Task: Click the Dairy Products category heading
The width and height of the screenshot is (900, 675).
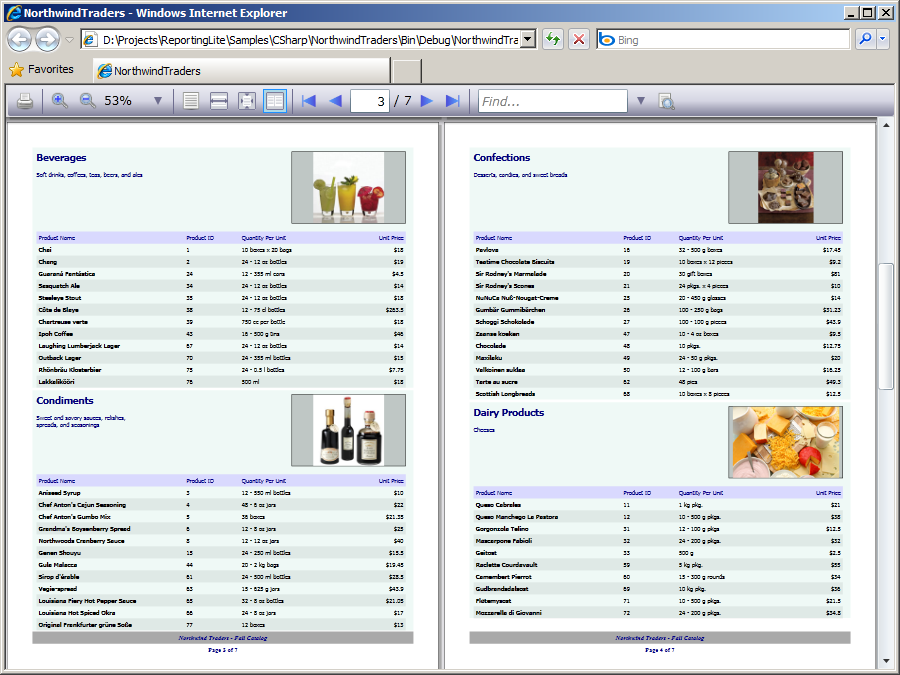Action: coord(509,413)
